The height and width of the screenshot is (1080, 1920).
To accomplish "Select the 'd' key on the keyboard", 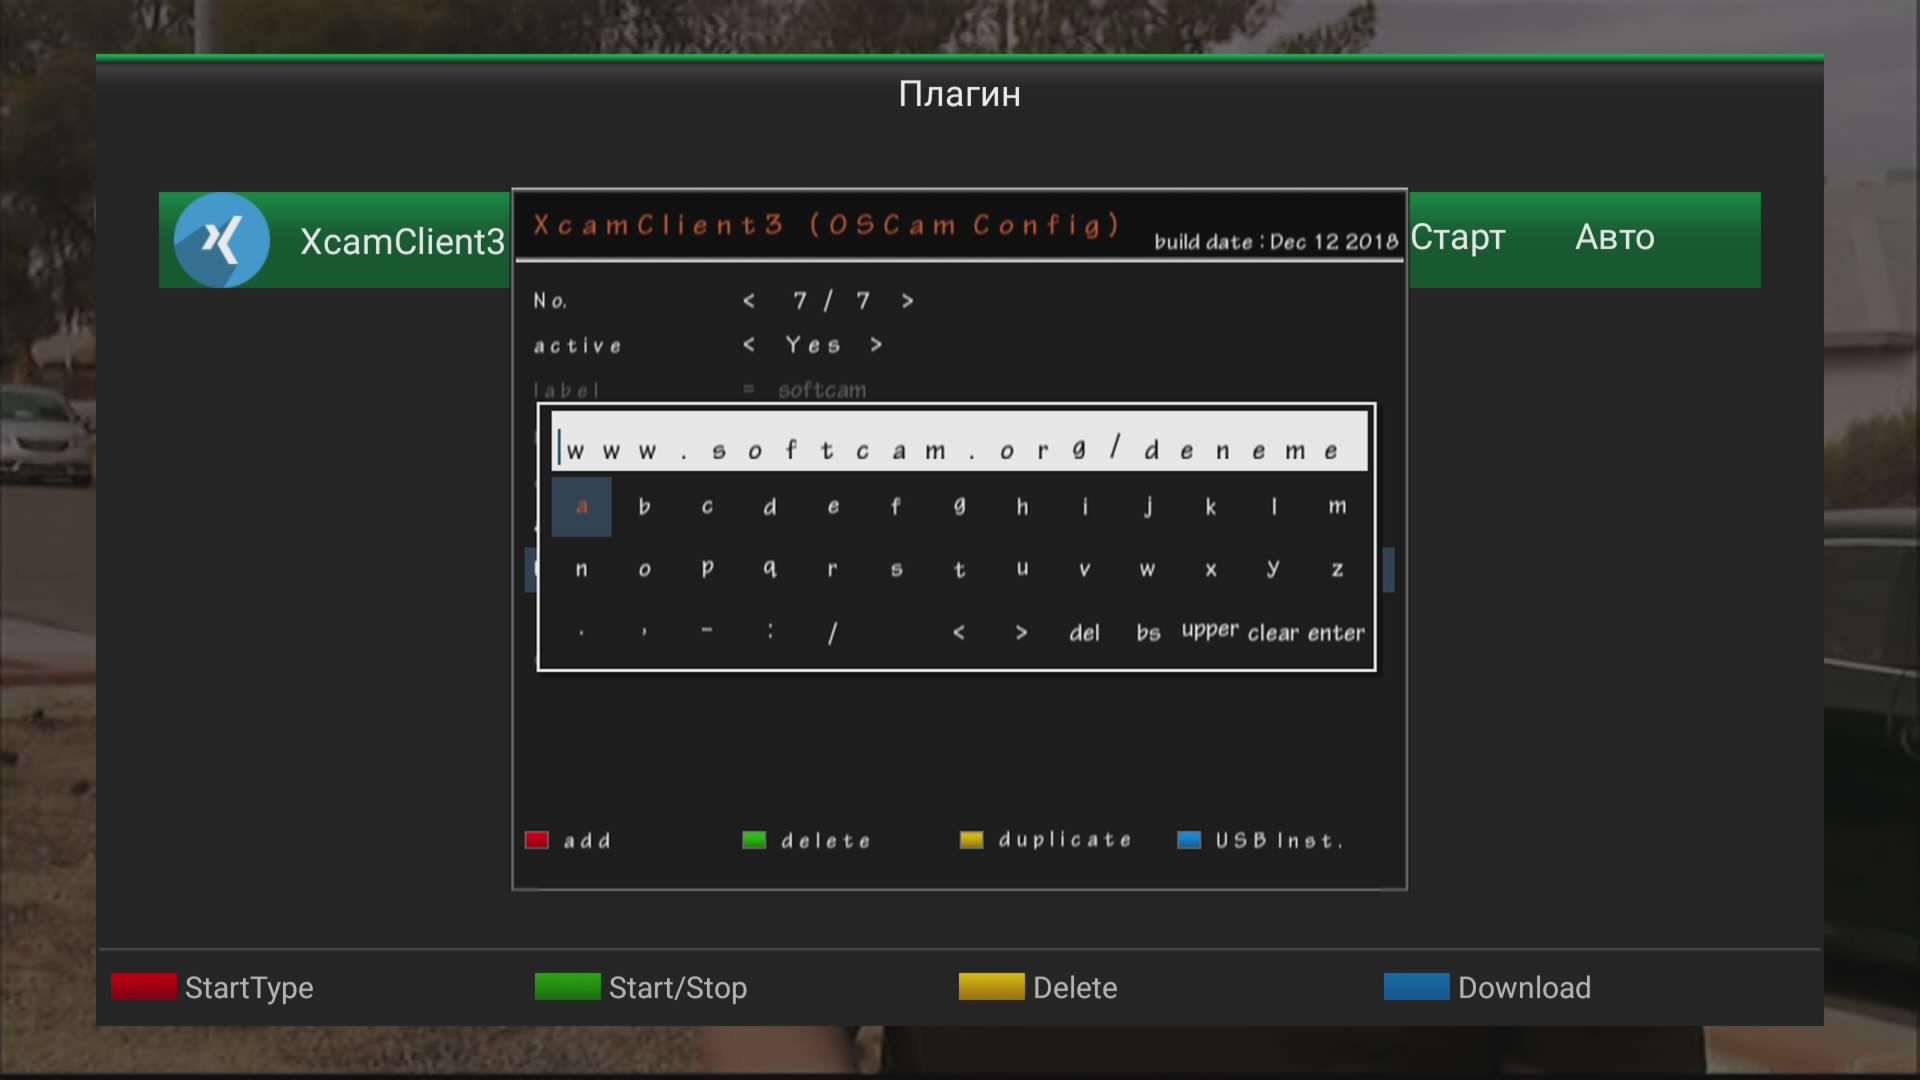I will point(770,506).
